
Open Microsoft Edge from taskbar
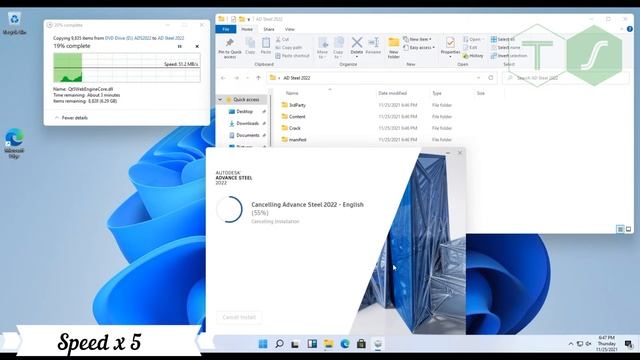tap(345, 344)
